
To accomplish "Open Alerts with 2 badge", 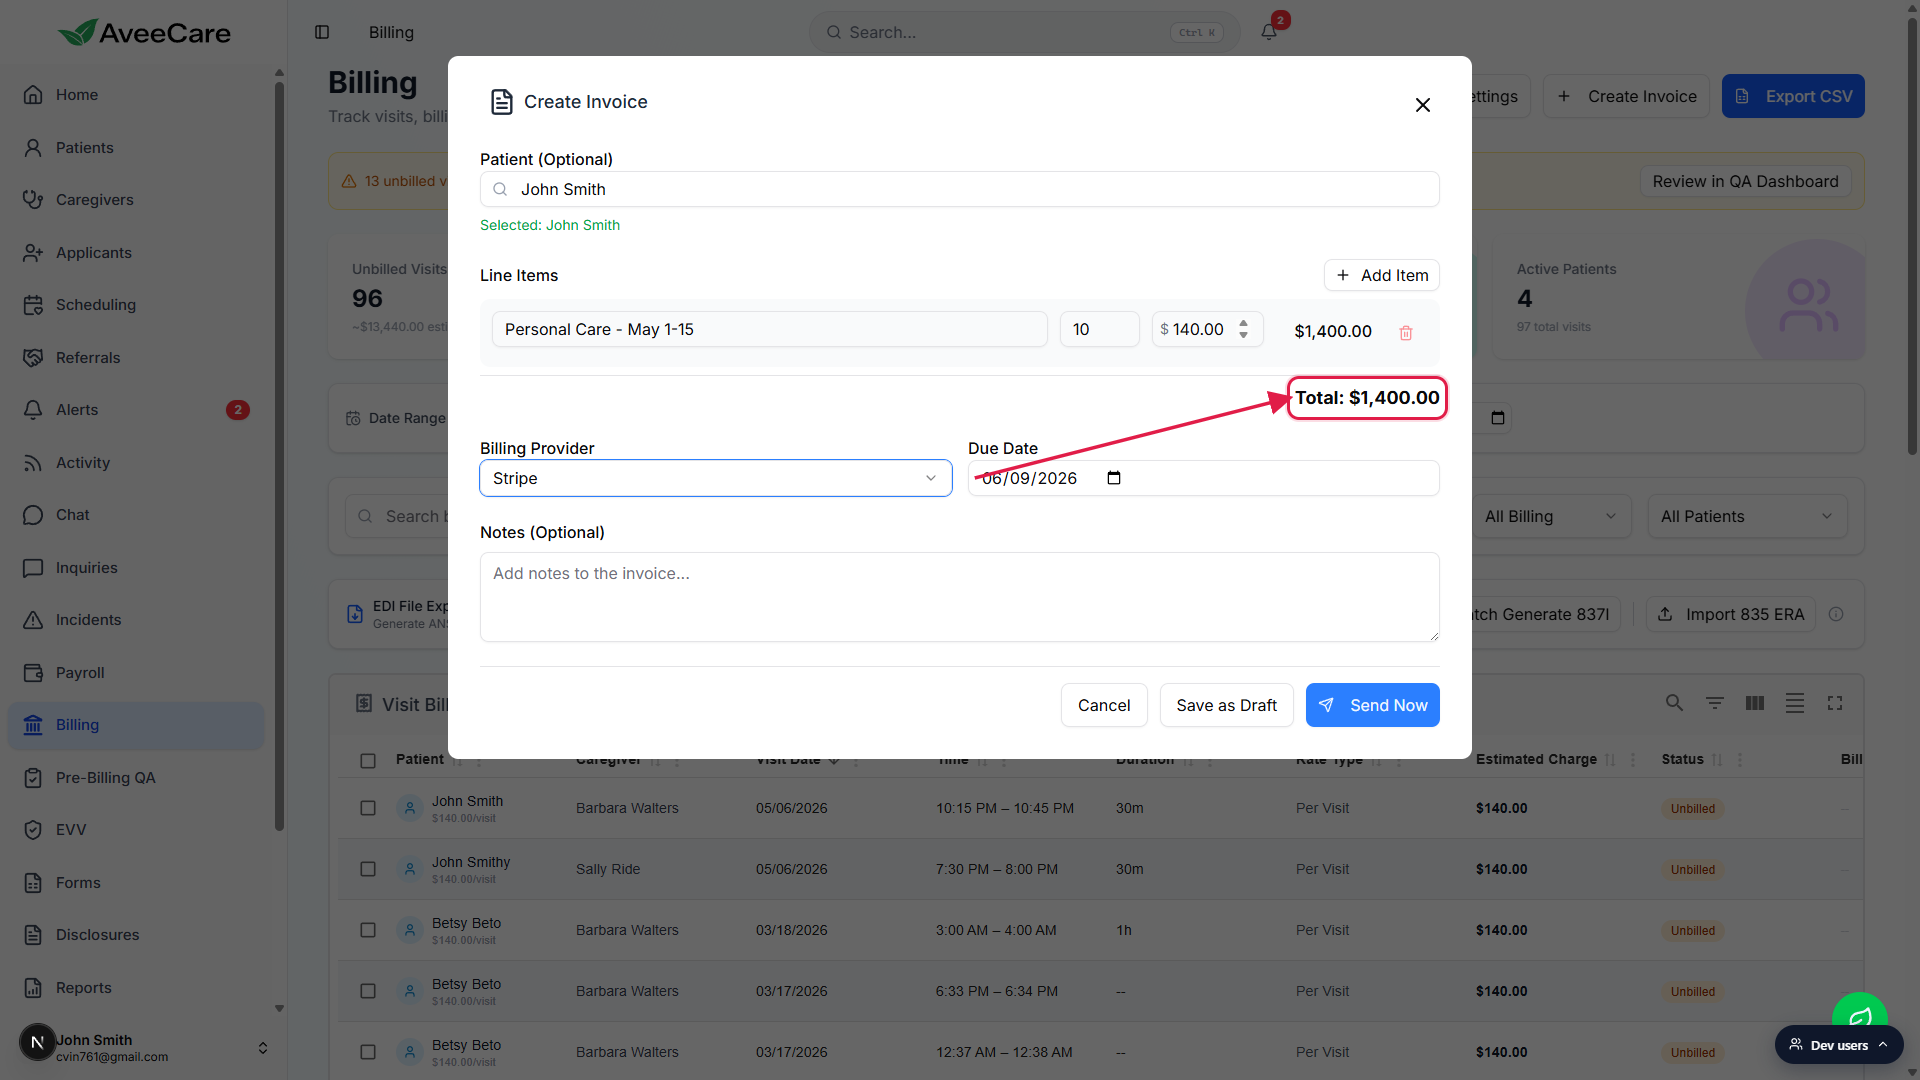I will [136, 410].
